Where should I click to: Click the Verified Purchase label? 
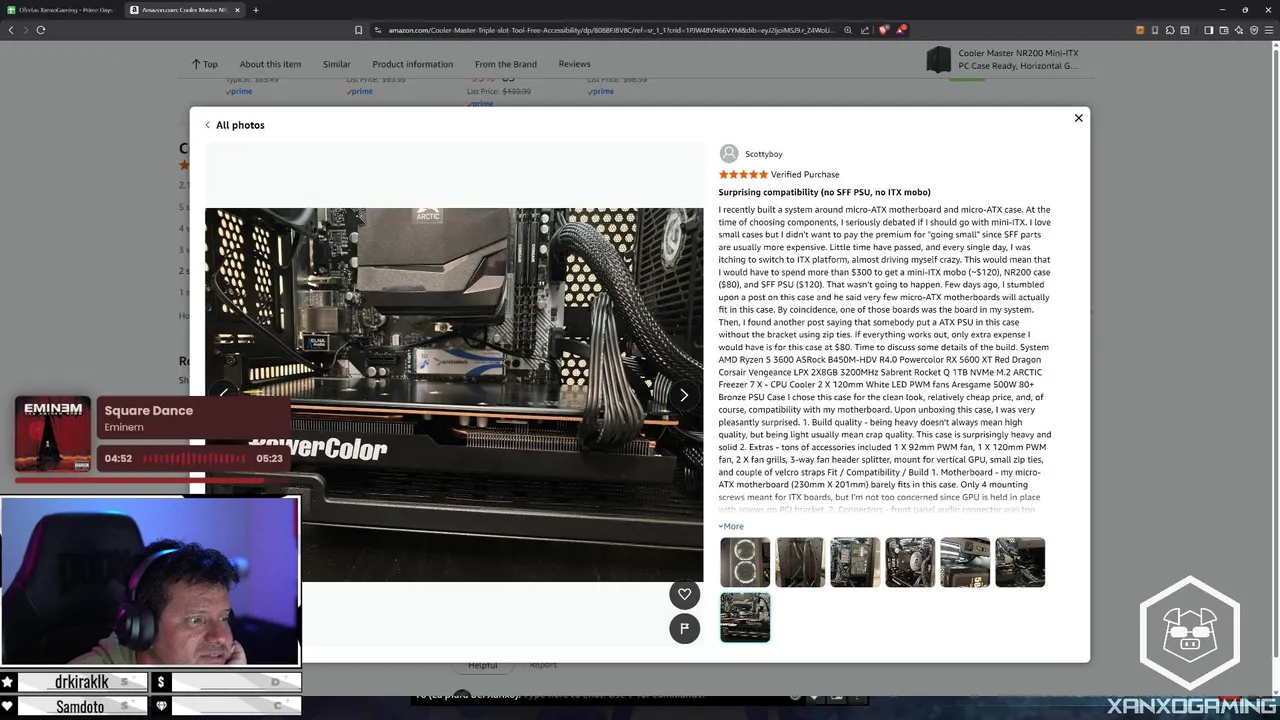tap(805, 174)
